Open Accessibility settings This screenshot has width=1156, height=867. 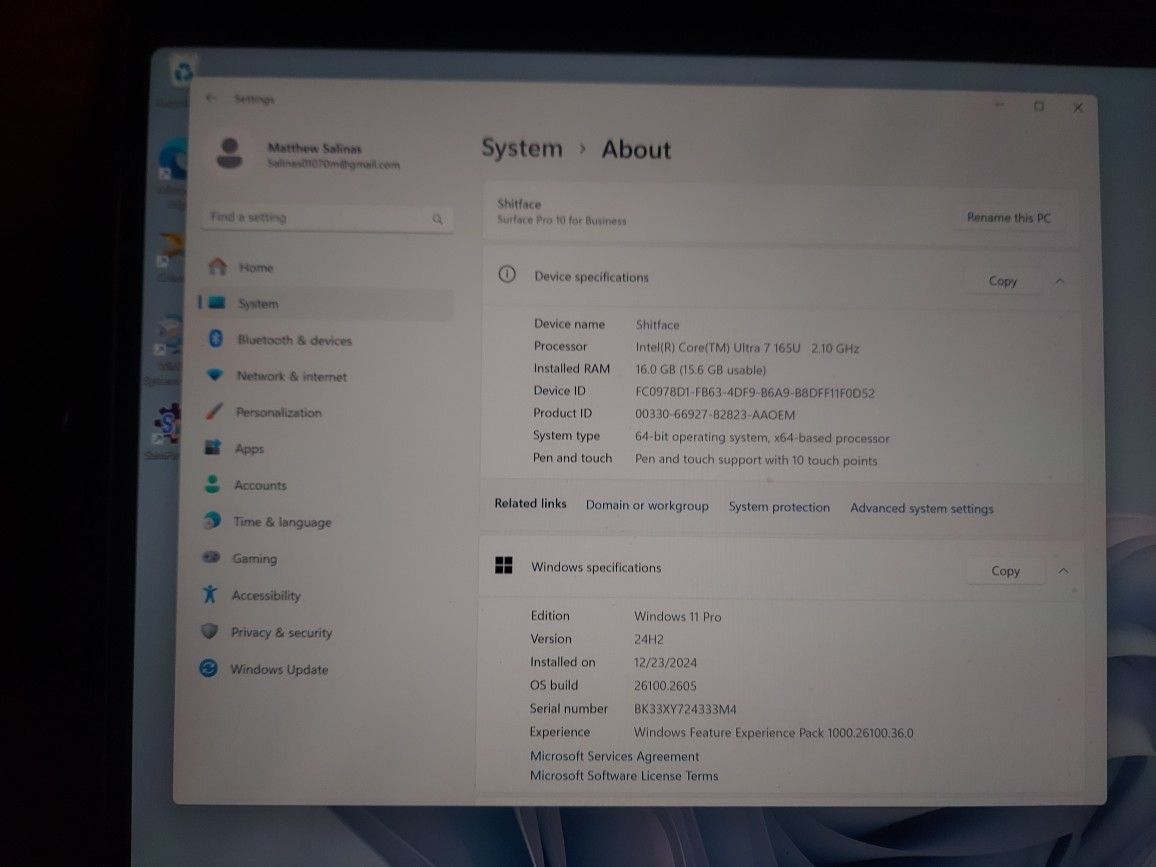click(x=266, y=595)
